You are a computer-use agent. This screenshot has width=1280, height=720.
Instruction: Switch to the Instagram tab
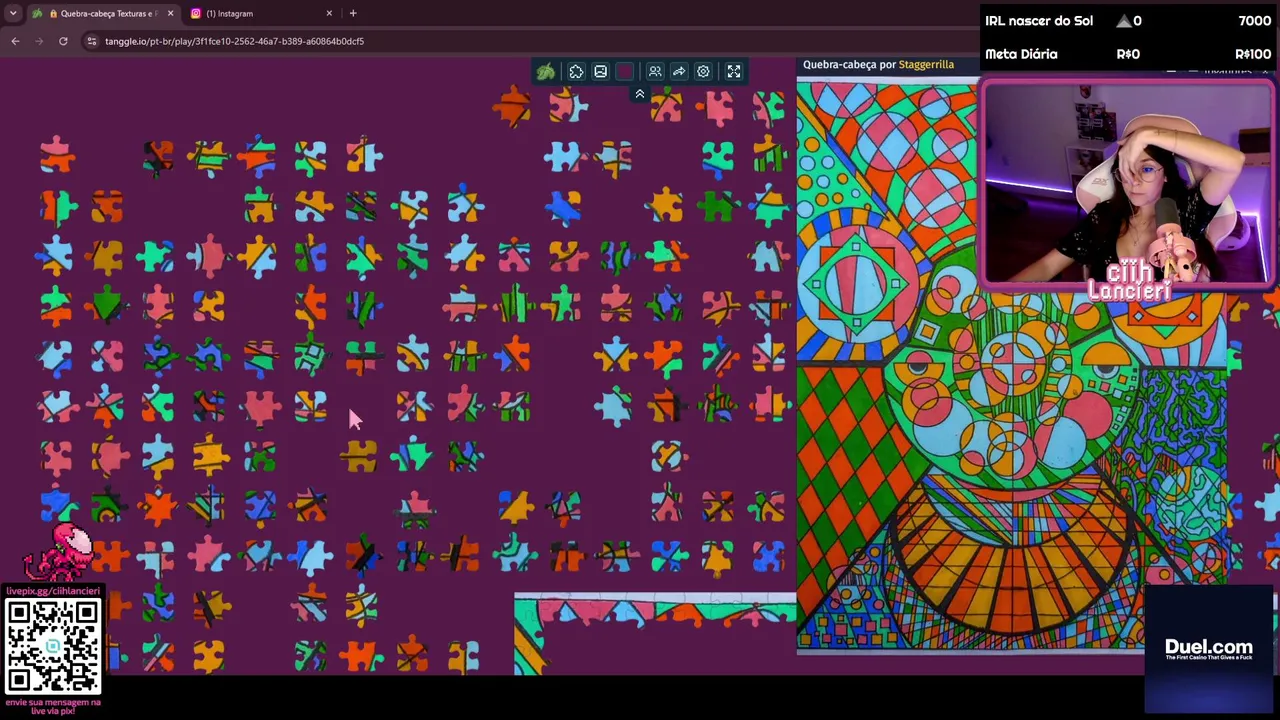[x=262, y=13]
